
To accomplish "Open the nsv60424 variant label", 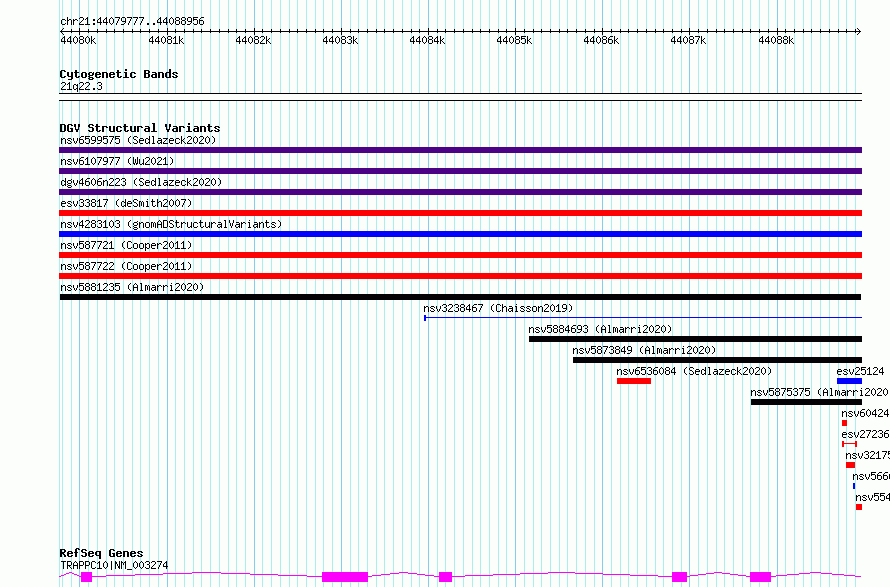I will pyautogui.click(x=865, y=413).
